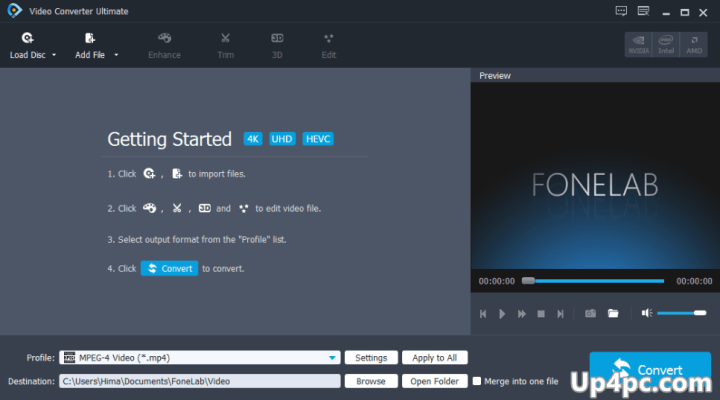Image resolution: width=720 pixels, height=400 pixels.
Task: Skip to next in preview
Action: click(x=560, y=314)
